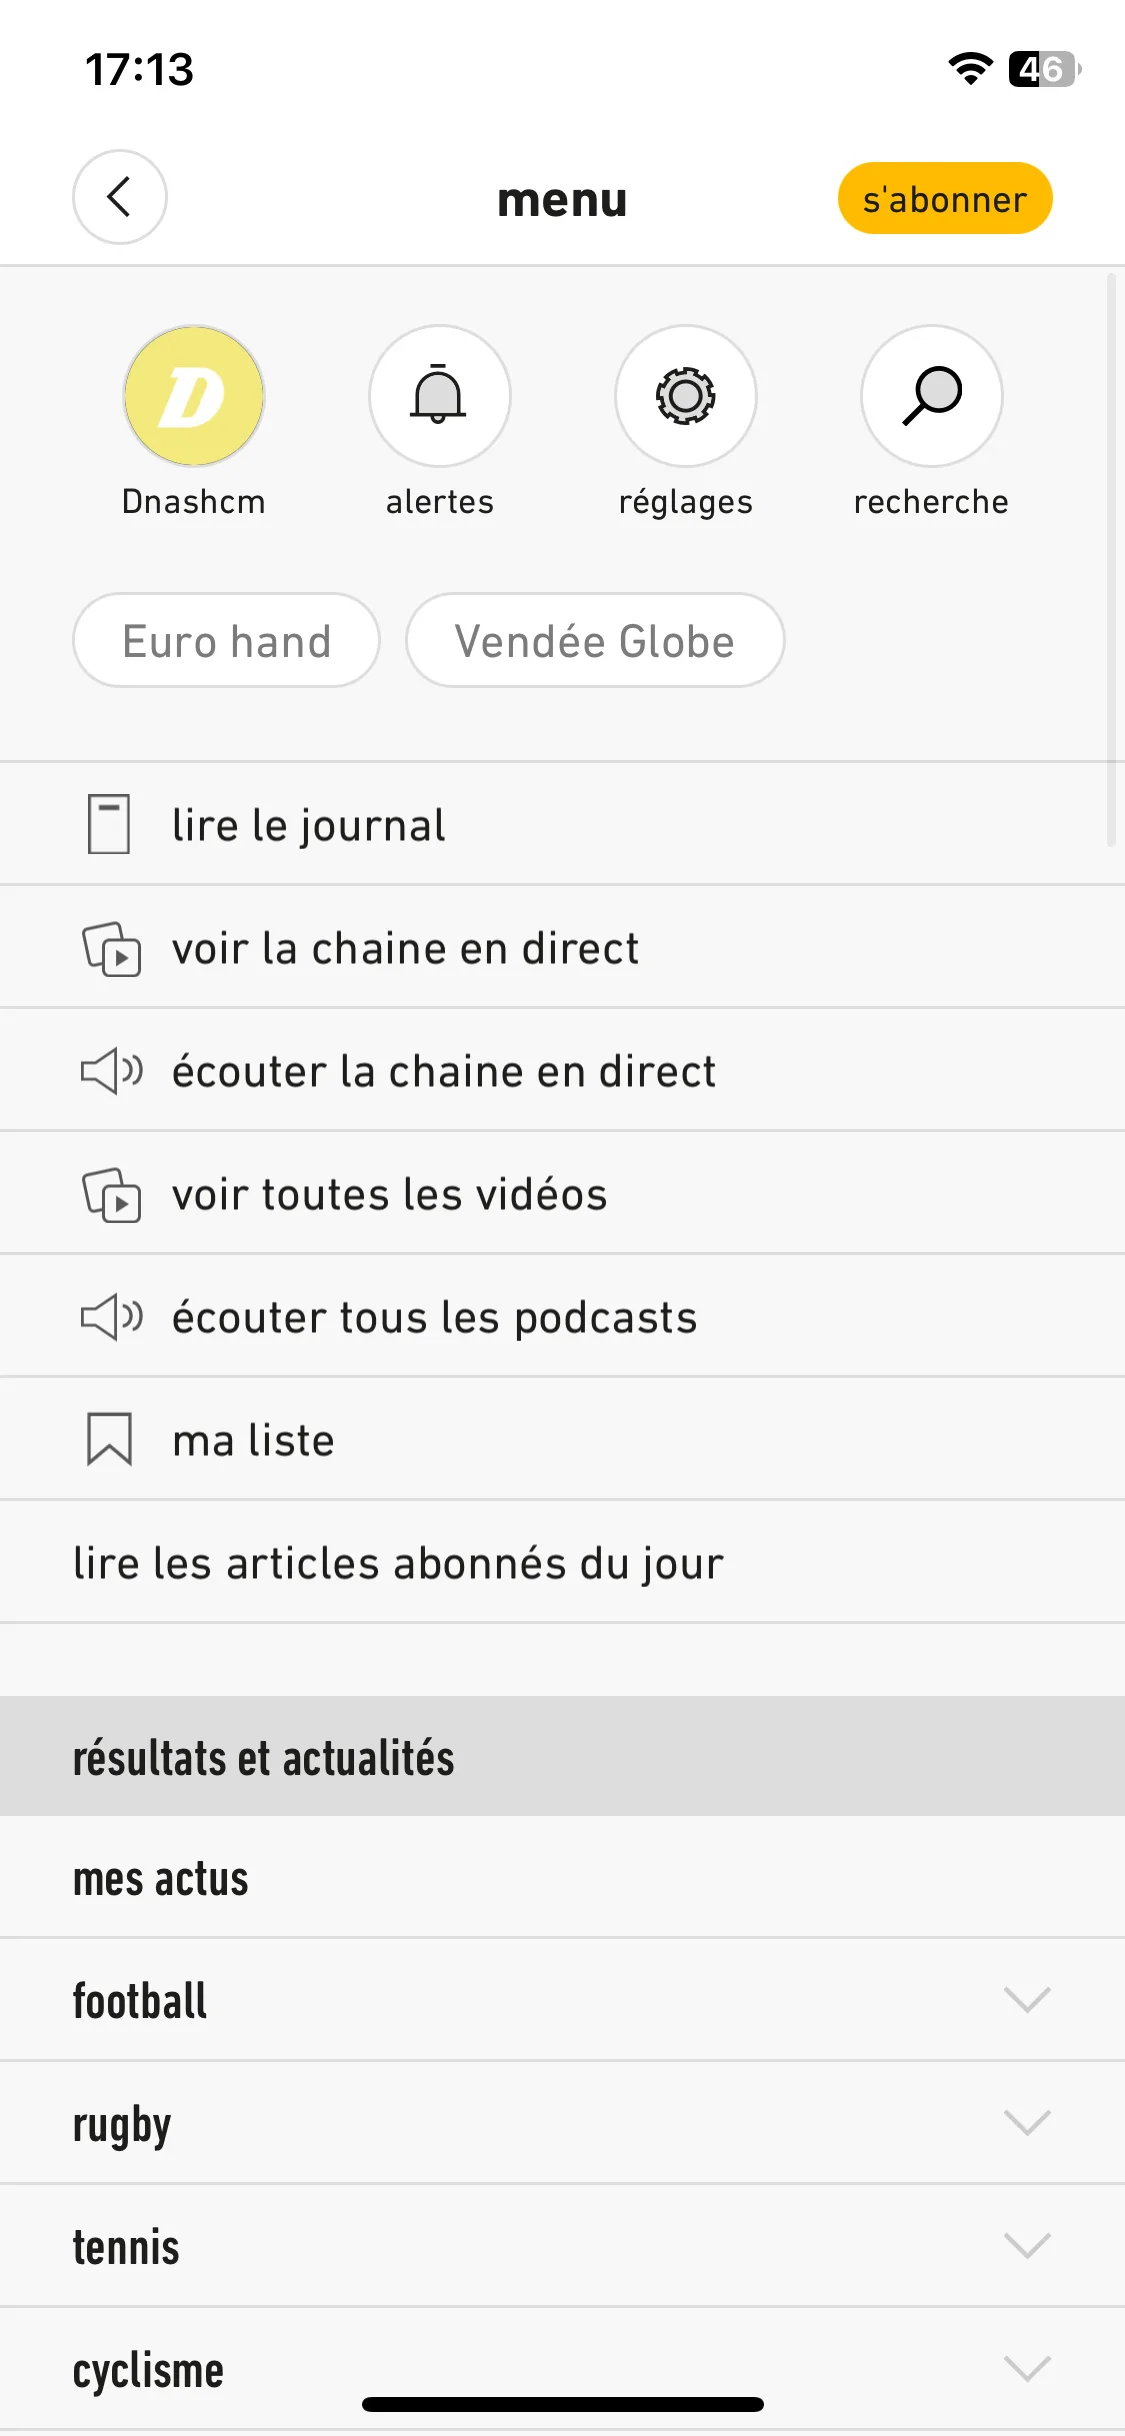This screenshot has width=1125, height=2436.
Task: Open écouter tous les podcasts
Action: tap(562, 1316)
